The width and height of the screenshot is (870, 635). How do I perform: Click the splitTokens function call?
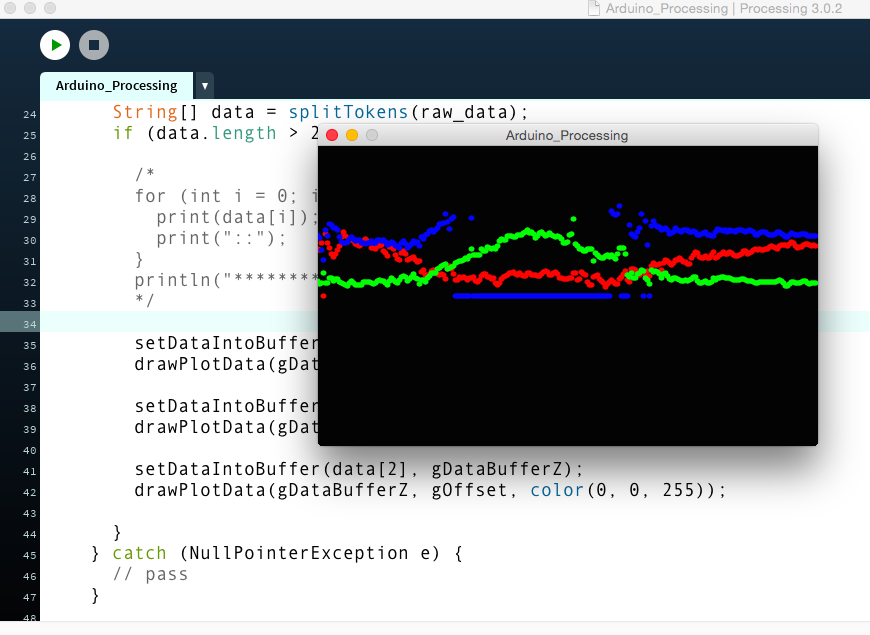click(348, 112)
